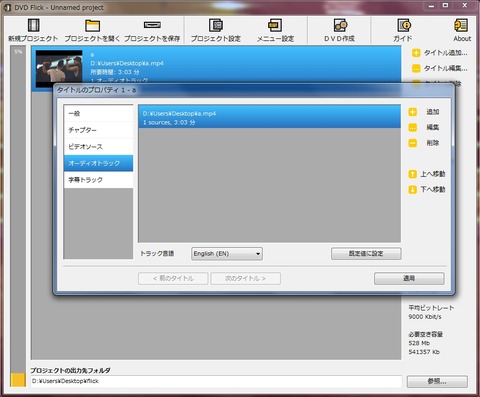Image resolution: width=480 pixels, height=397 pixels.
Task: Select the ビデオソース (Video sources) tab
Action: 98,147
